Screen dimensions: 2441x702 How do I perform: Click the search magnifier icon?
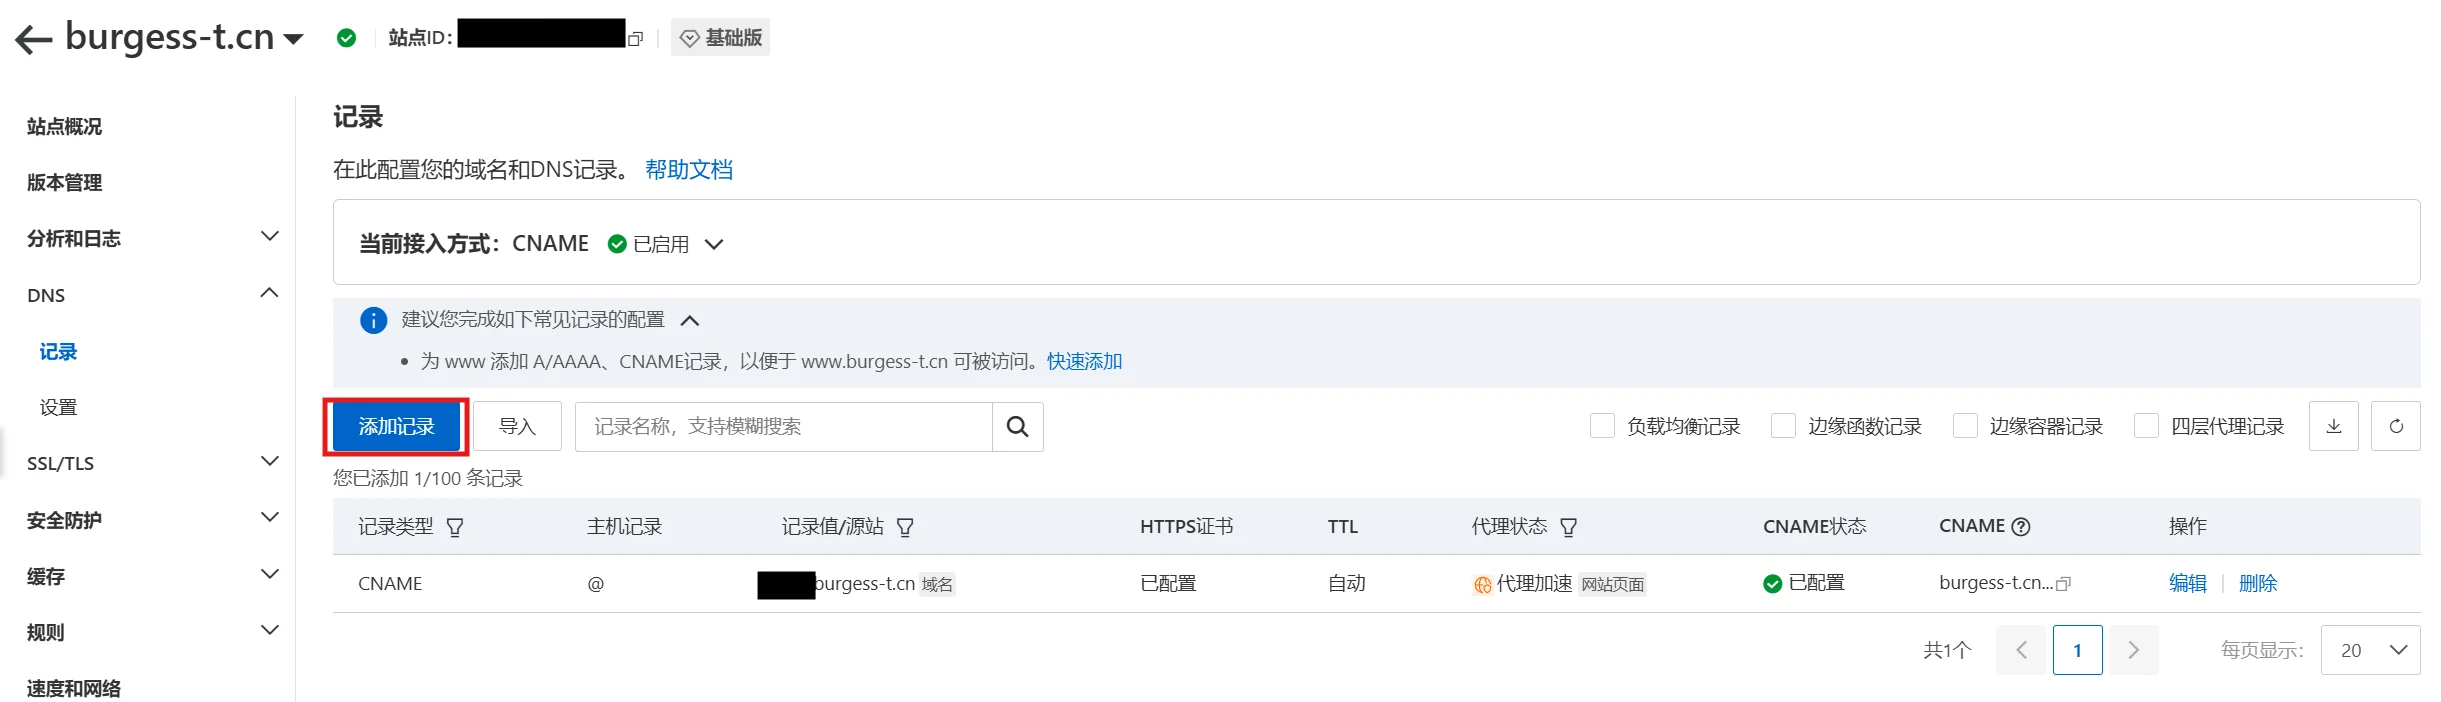point(1017,427)
